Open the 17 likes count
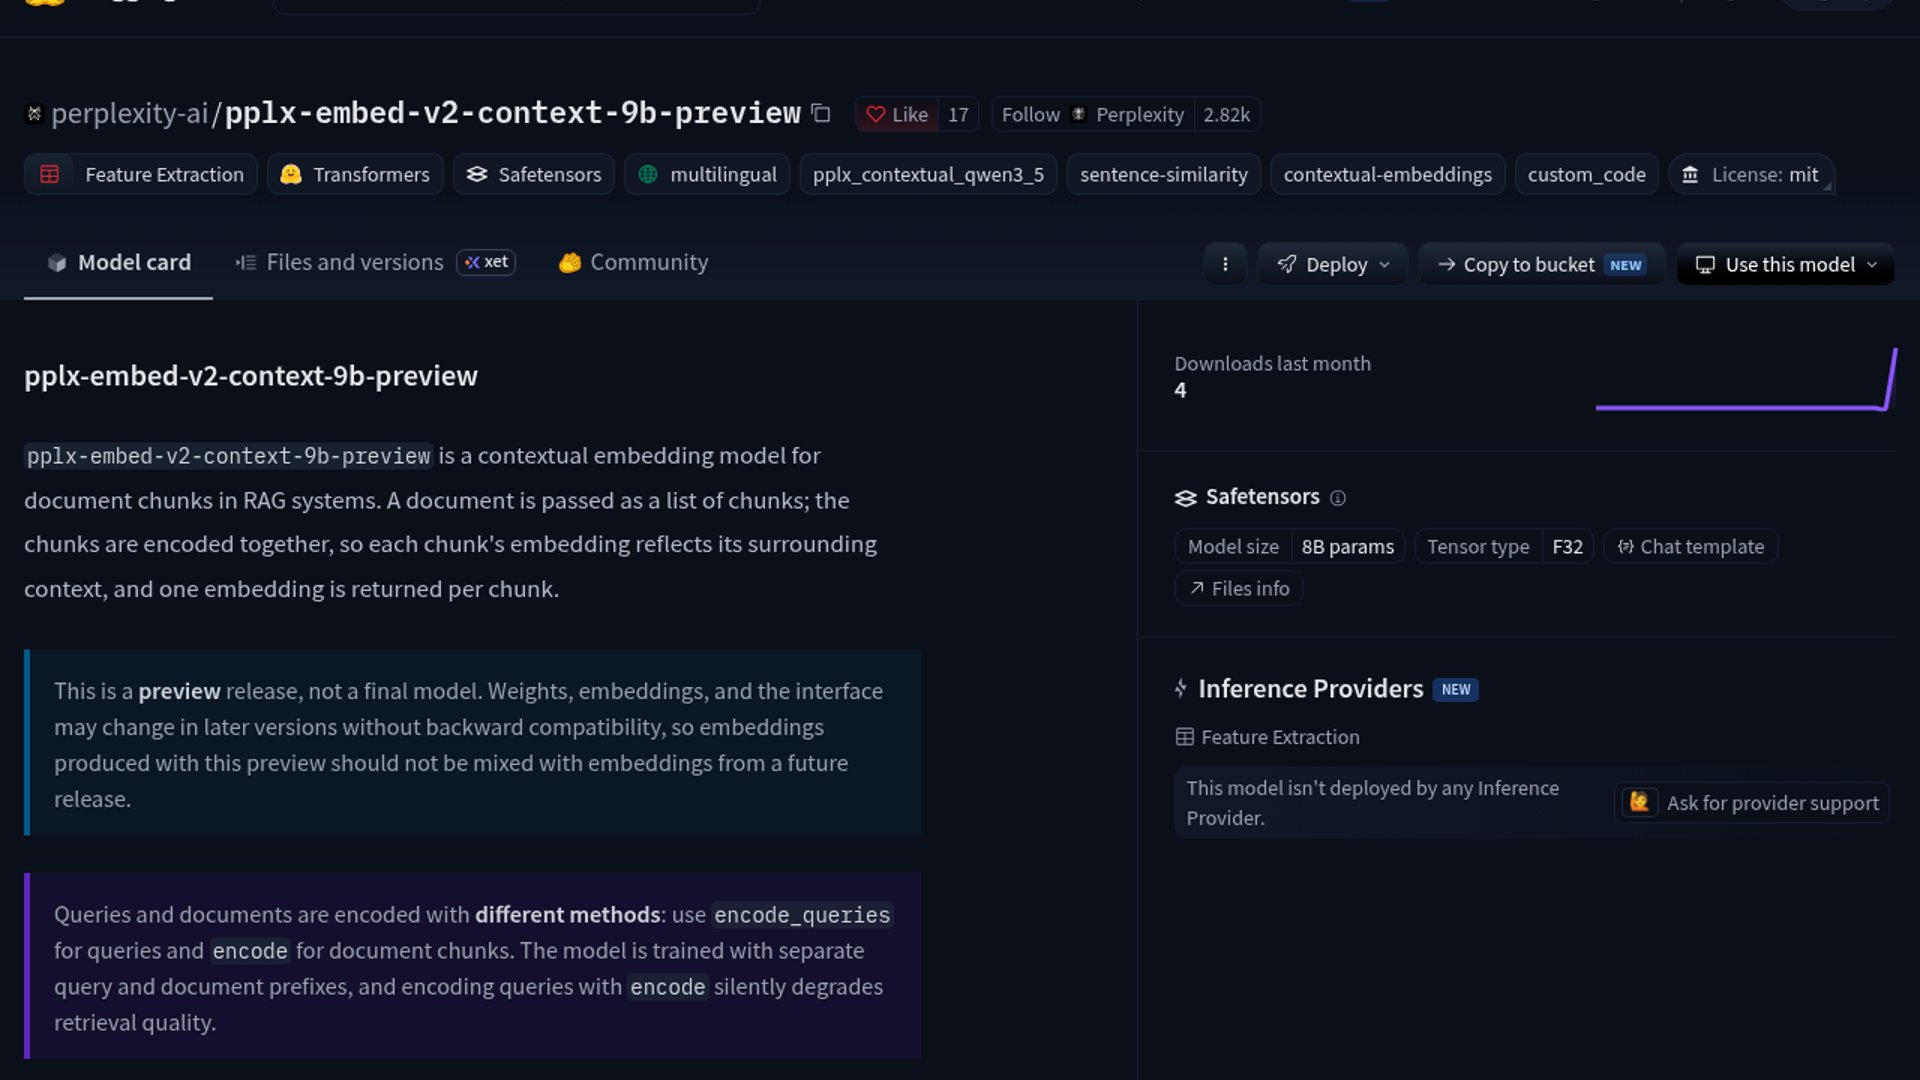 tap(958, 114)
